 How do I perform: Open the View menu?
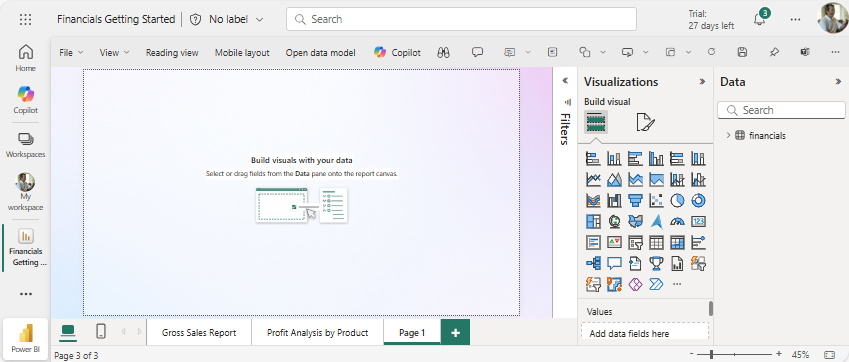tap(114, 52)
